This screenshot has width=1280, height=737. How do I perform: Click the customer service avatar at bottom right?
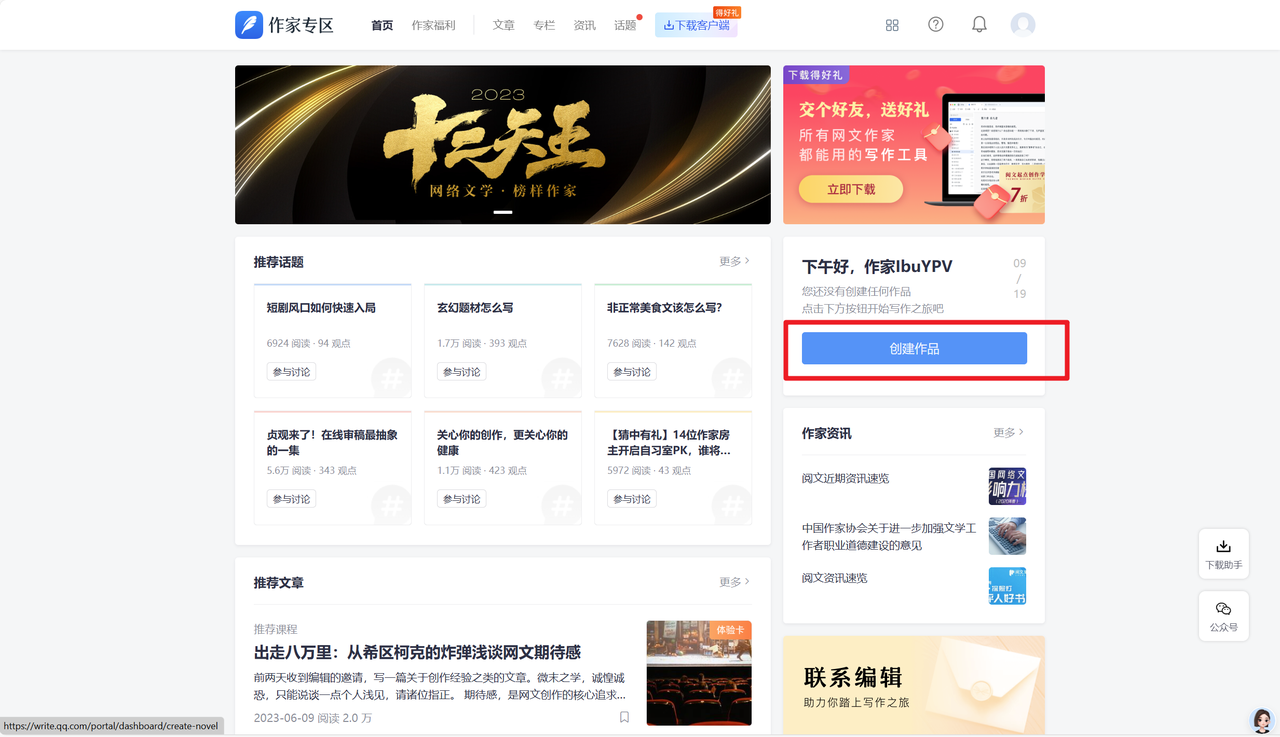[1261, 720]
